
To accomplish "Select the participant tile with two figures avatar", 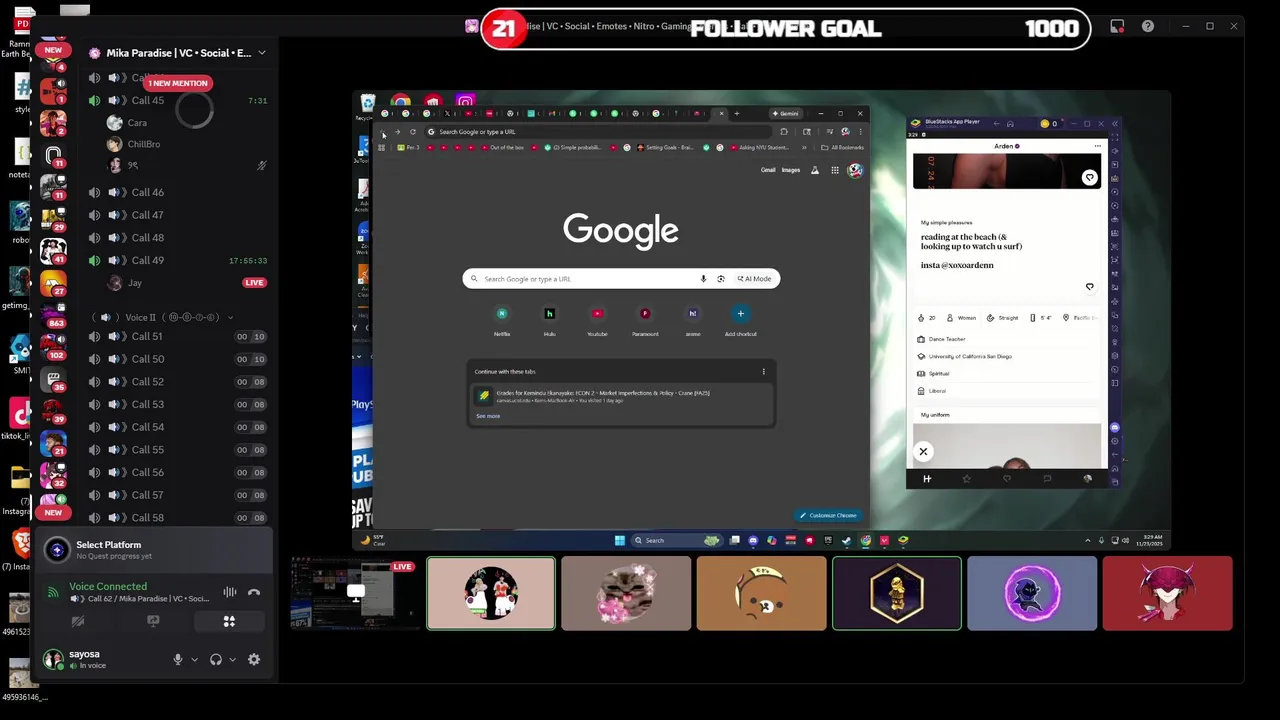I will [491, 594].
